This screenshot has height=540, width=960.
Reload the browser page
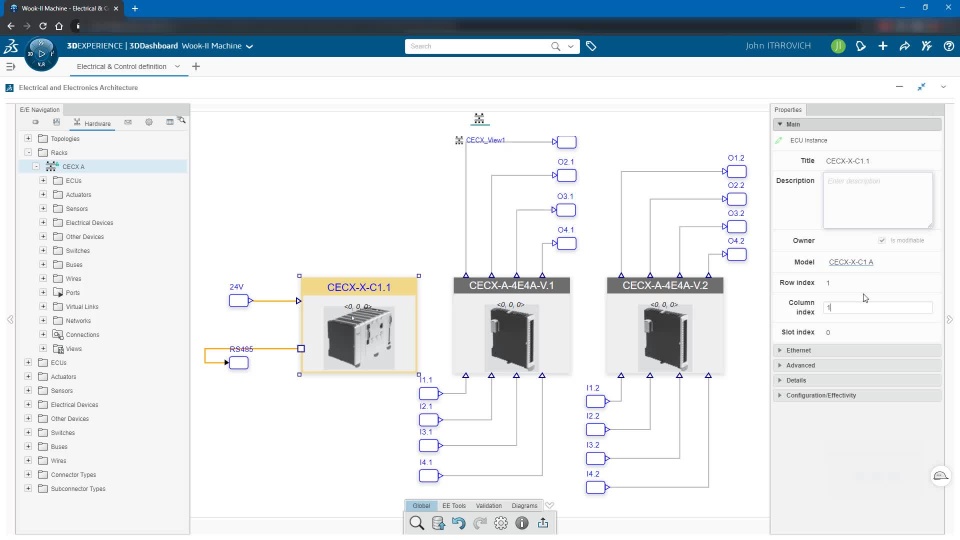point(43,26)
